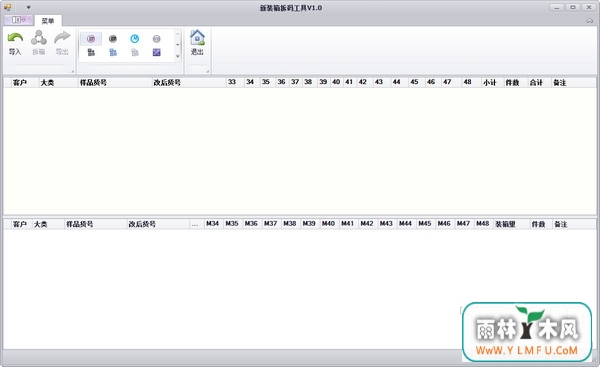Click the 退出 house exit icon
Viewport: 600px width, 367px height.
click(x=197, y=38)
